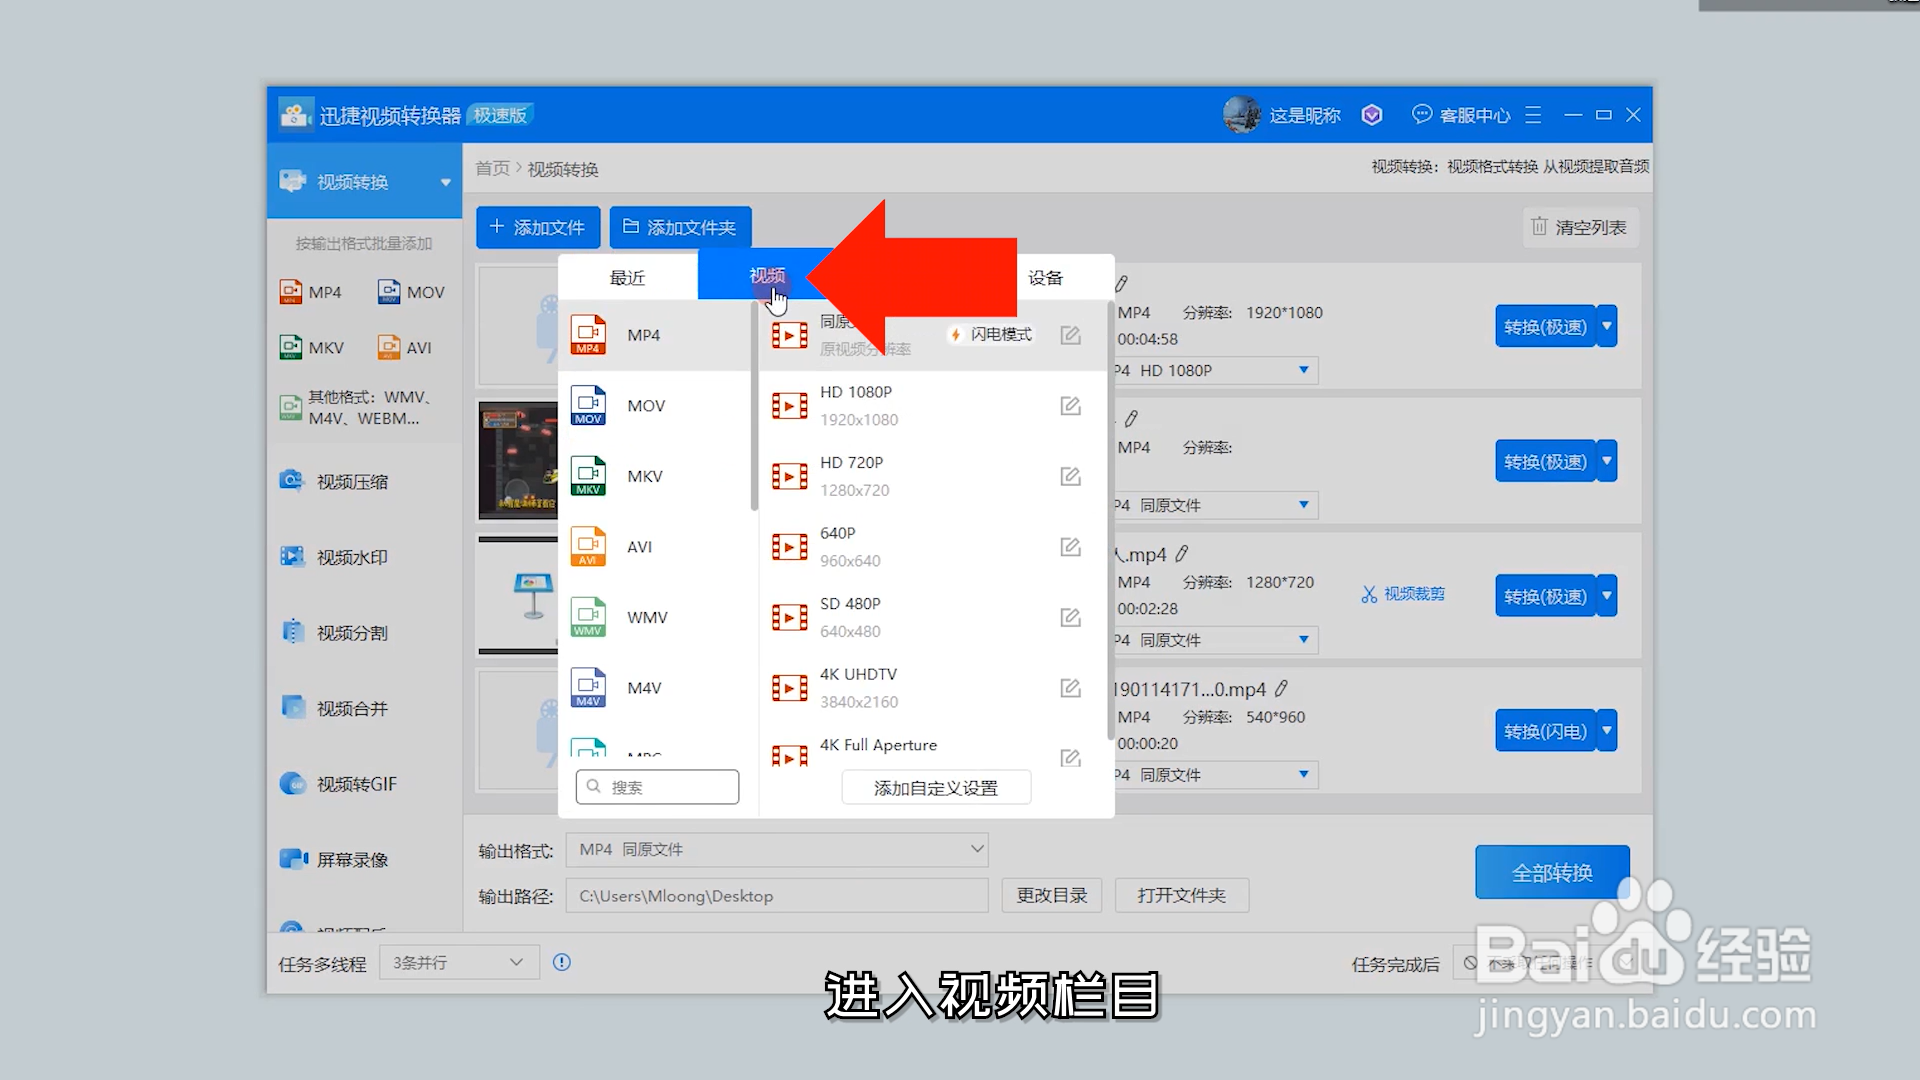Click the 添加文件夹 button
The width and height of the screenshot is (1920, 1080).
(680, 227)
